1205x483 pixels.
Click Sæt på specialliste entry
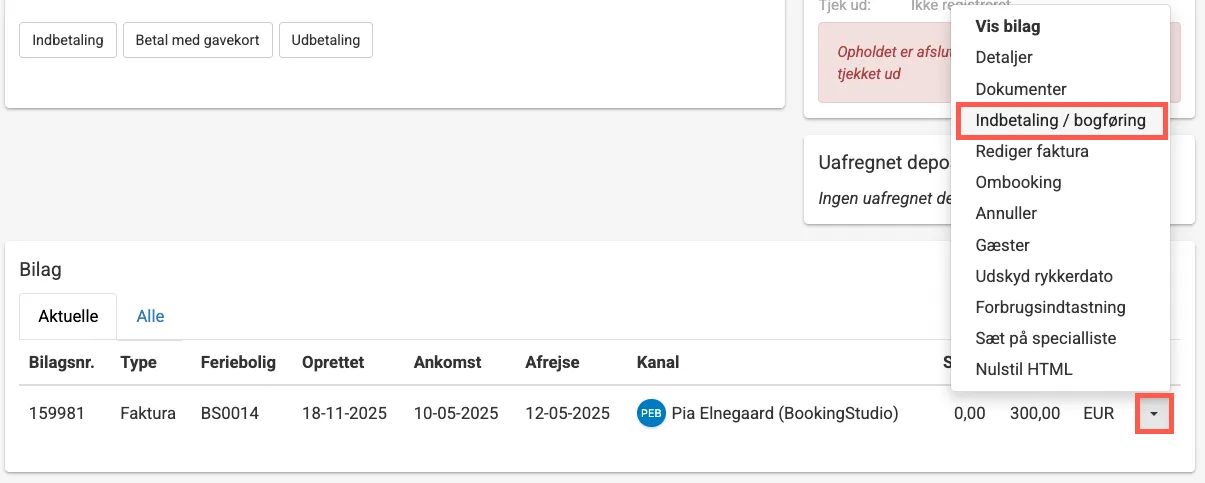[1045, 338]
